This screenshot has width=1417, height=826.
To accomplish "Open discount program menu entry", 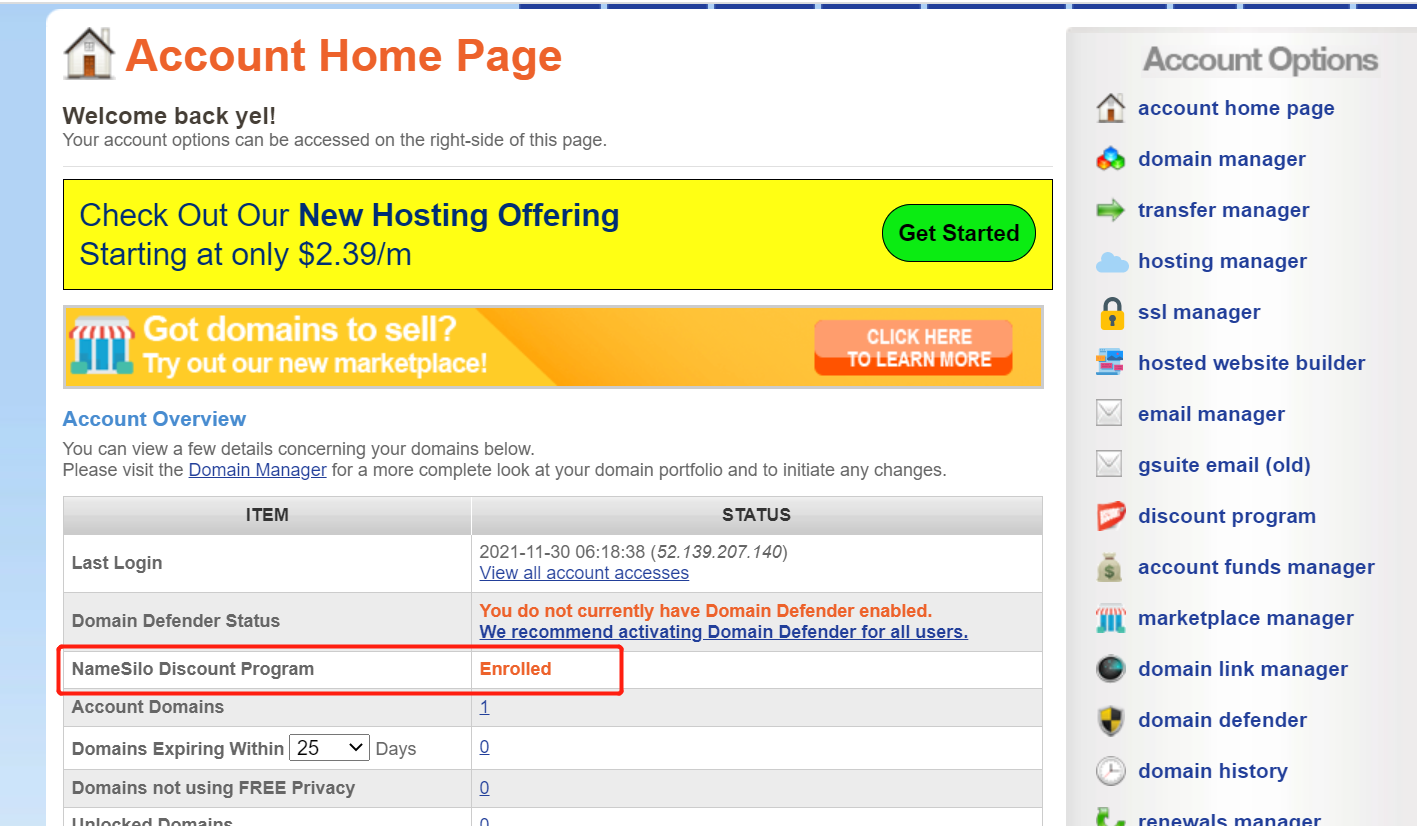I will 1227,516.
